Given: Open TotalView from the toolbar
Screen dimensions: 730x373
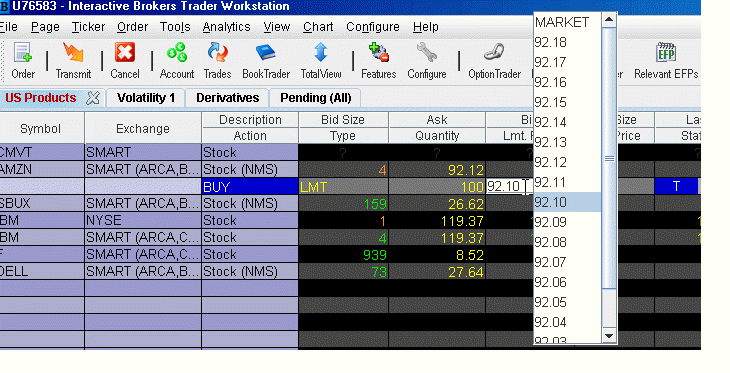Looking at the screenshot, I should pyautogui.click(x=321, y=61).
